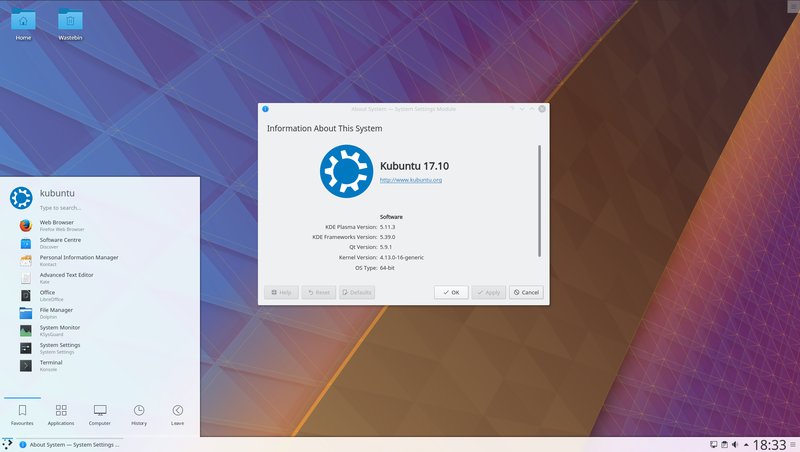
Task: Switch to Leave tab in launcher
Action: (178, 415)
